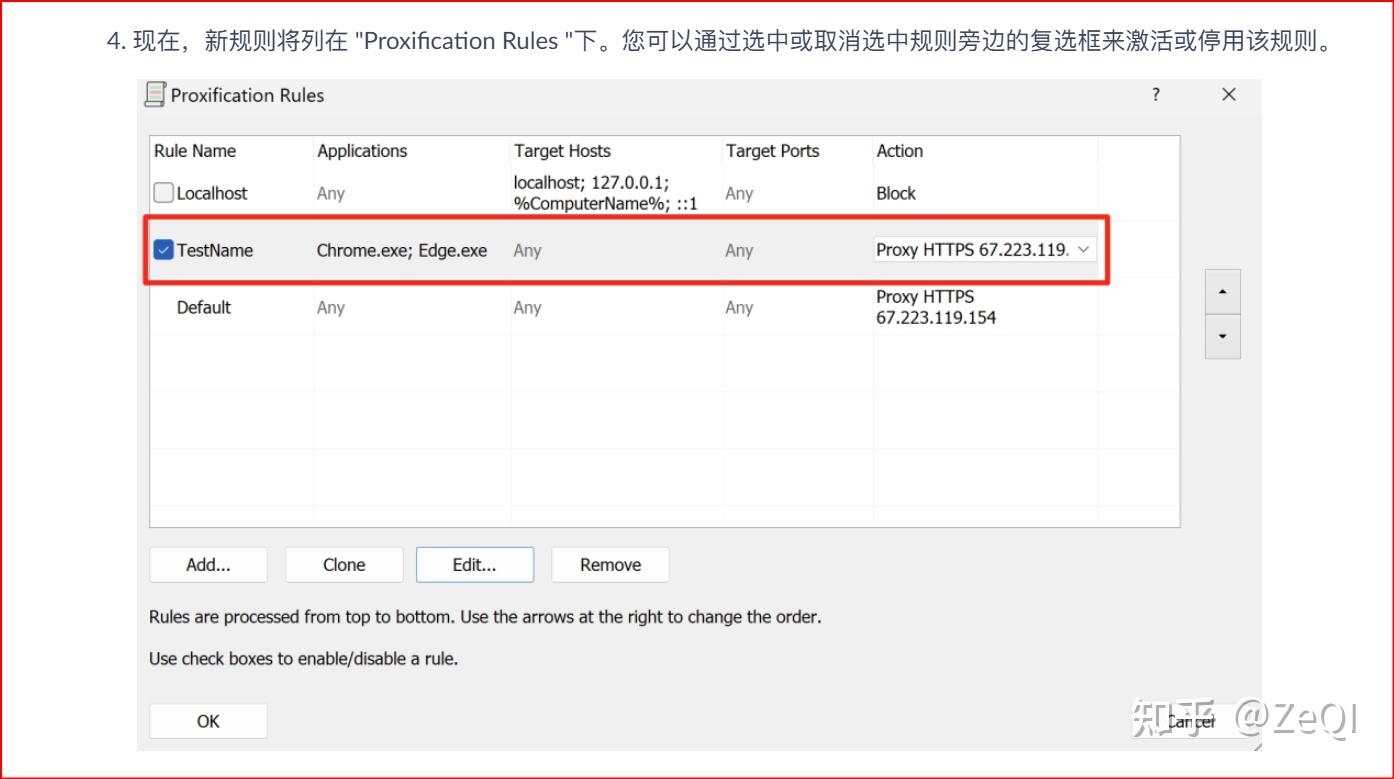Image resolution: width=1394 pixels, height=779 pixels.
Task: Click the move-rule-down arrow icon
Action: tap(1222, 337)
